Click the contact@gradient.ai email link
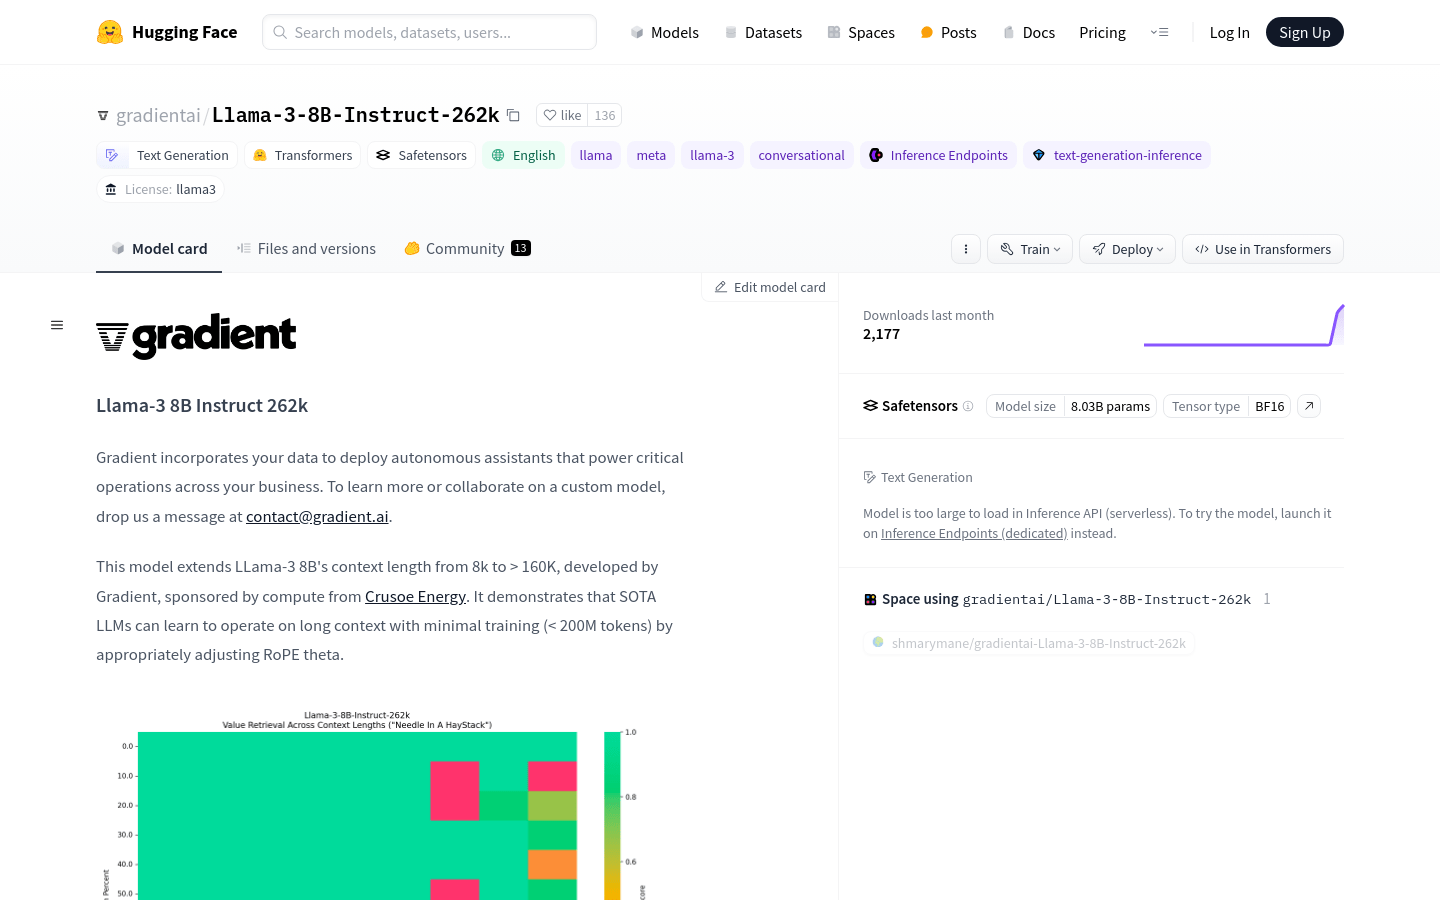The image size is (1440, 900). [317, 516]
